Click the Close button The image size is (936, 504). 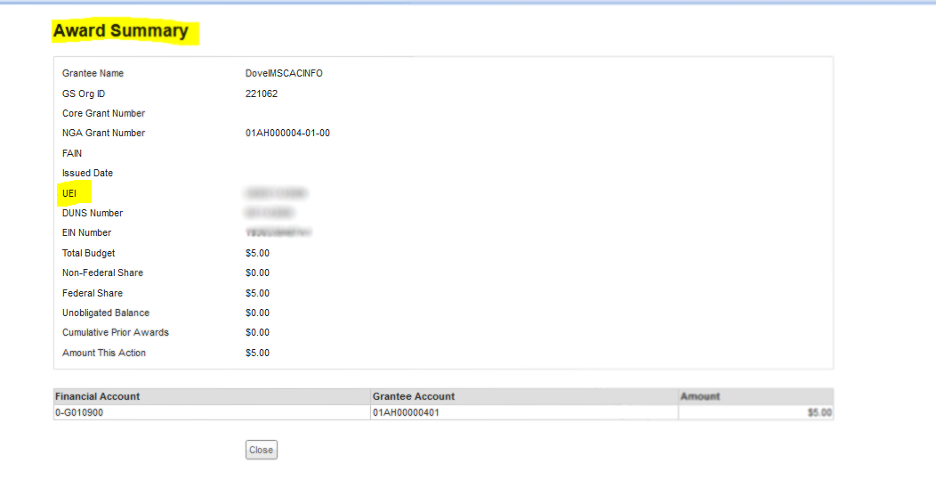click(261, 450)
